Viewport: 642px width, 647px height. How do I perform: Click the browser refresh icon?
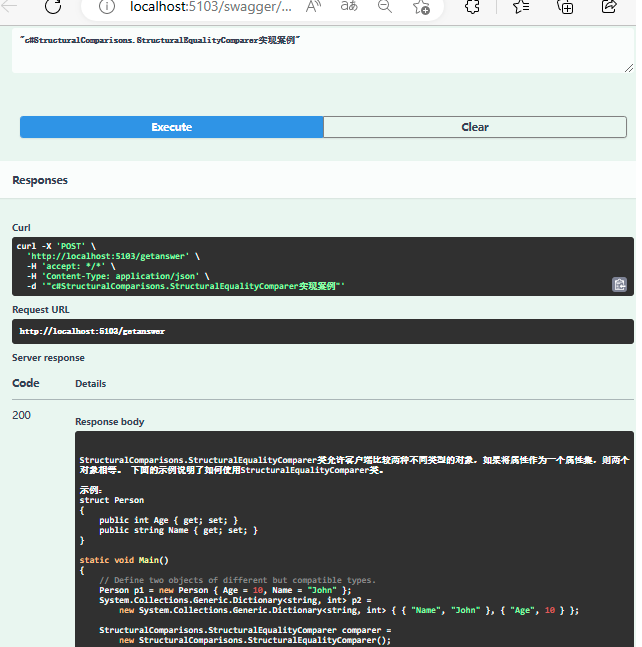[x=52, y=7]
